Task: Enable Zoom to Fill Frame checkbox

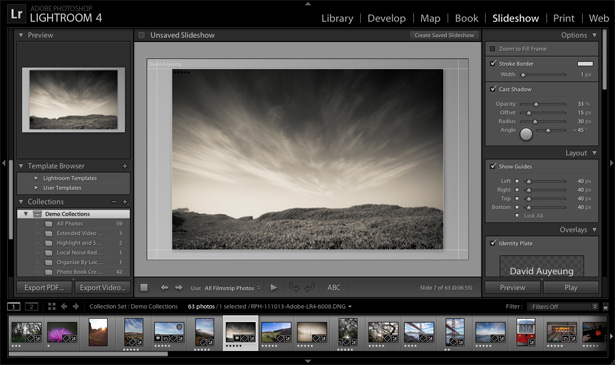Action: [493, 49]
